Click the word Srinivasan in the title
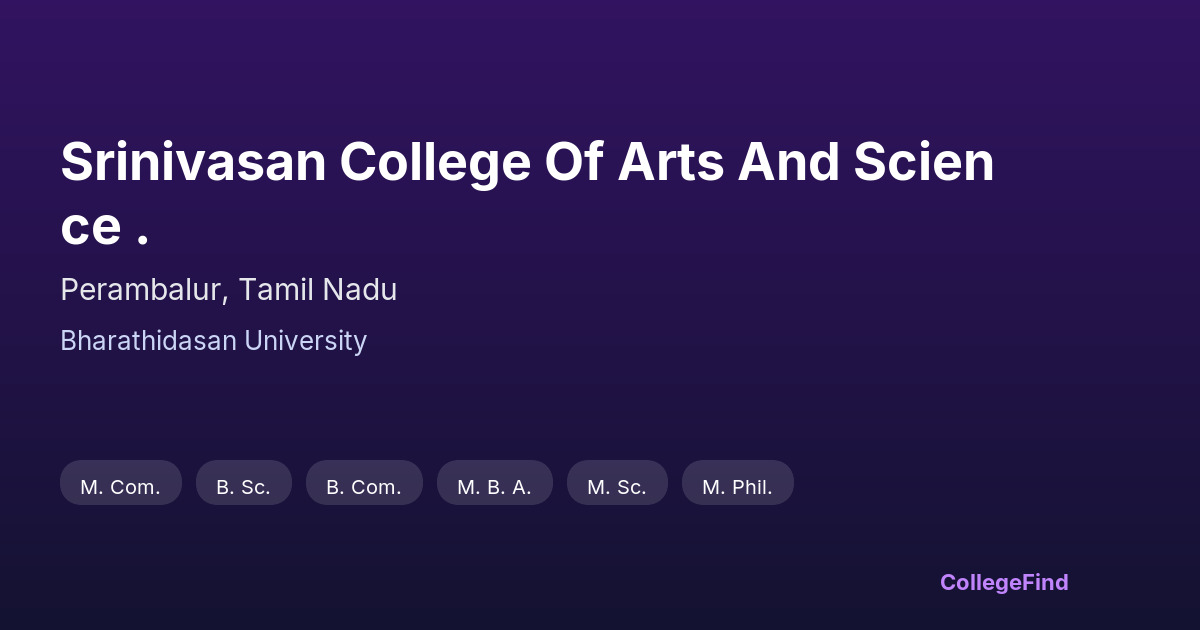This screenshot has width=1200, height=630. click(x=193, y=162)
